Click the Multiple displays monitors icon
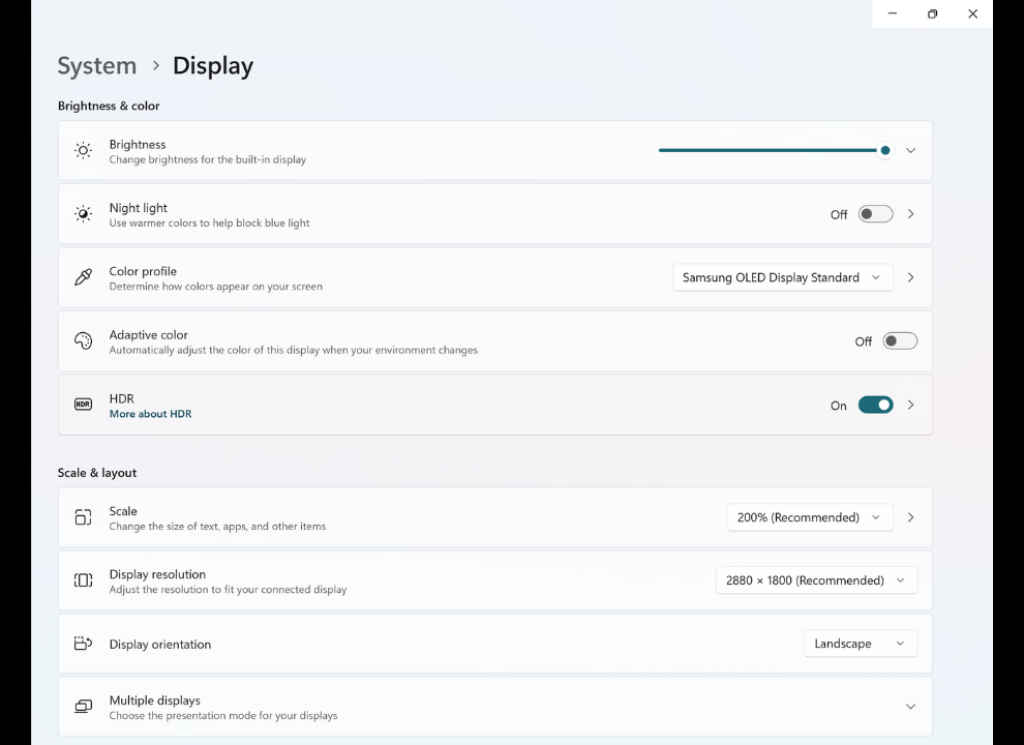The height and width of the screenshot is (745, 1024). [83, 706]
